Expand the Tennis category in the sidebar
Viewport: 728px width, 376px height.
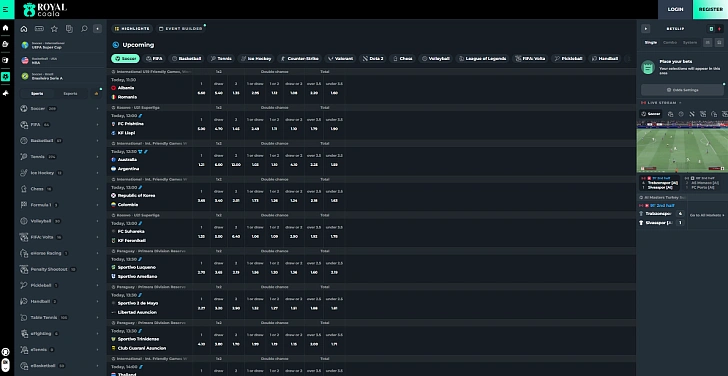(60, 157)
